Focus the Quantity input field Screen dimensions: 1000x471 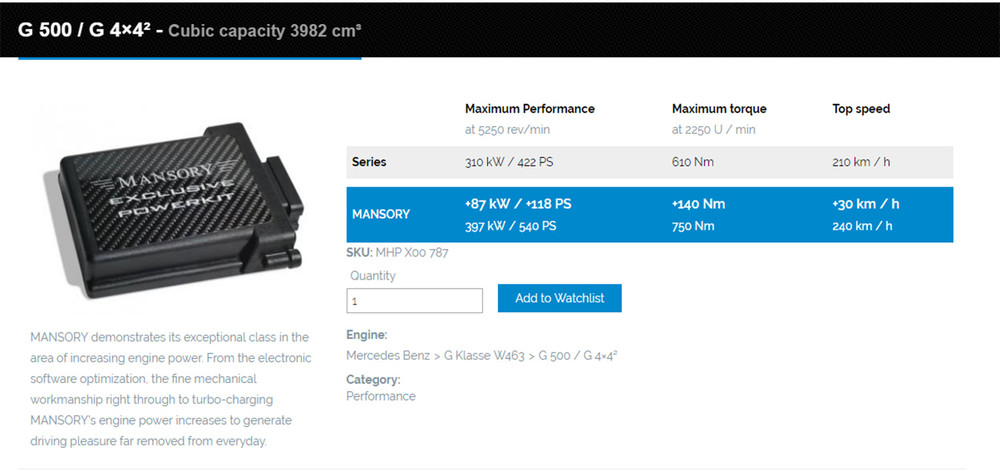(x=414, y=300)
